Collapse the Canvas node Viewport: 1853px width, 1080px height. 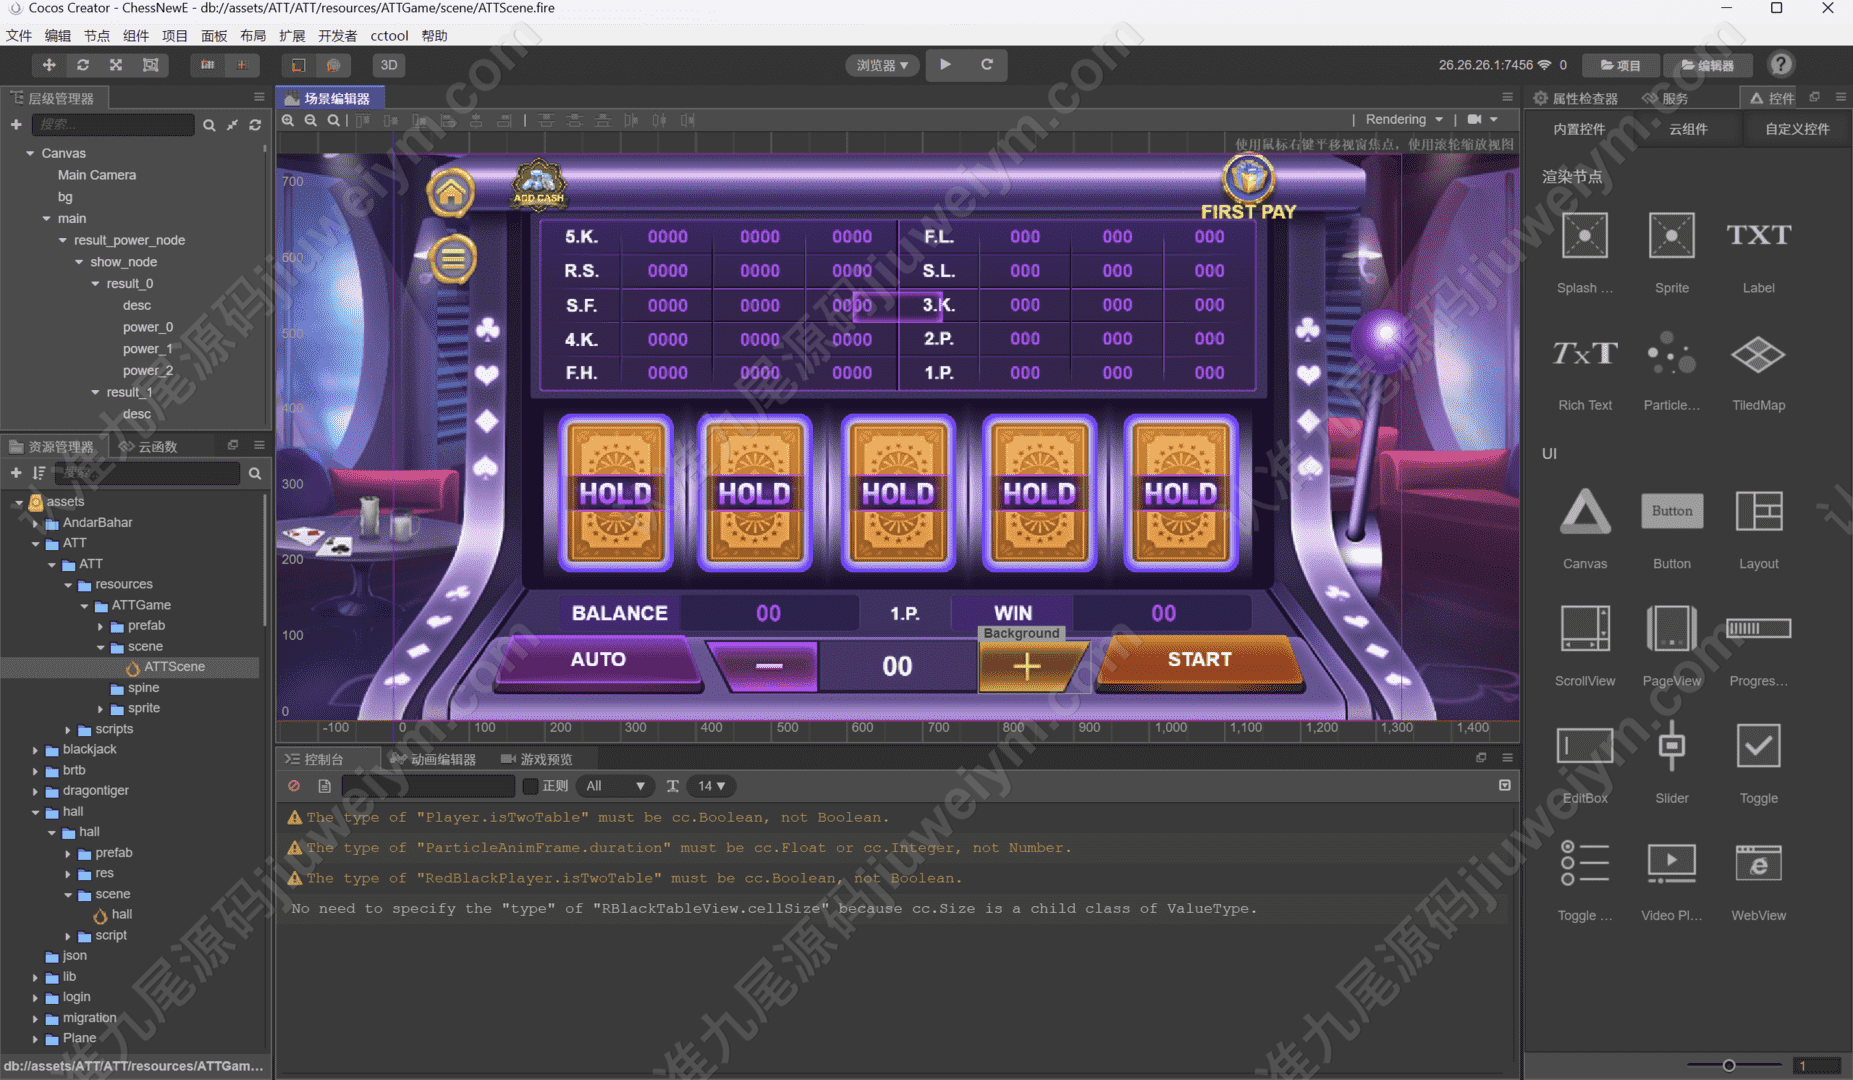31,153
